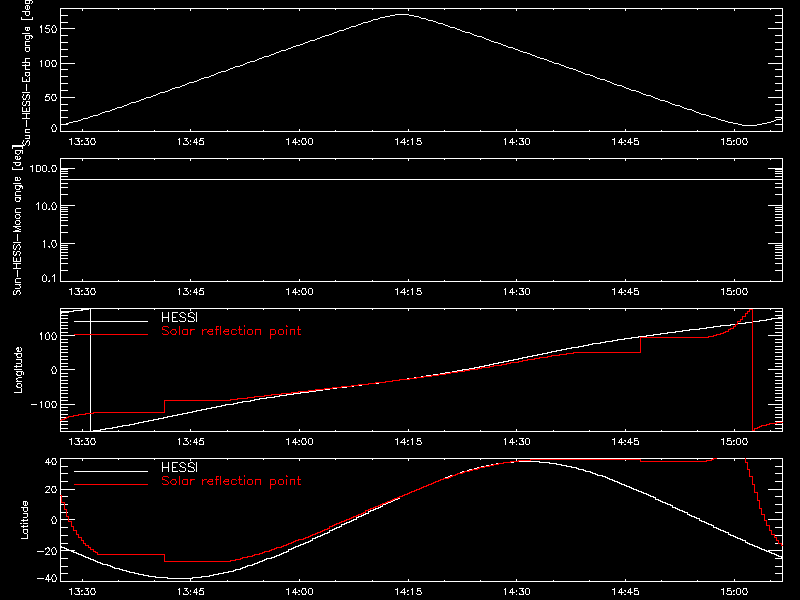Click the 14:00 label under the Moon angle plot
The height and width of the screenshot is (600, 800).
pos(299,291)
